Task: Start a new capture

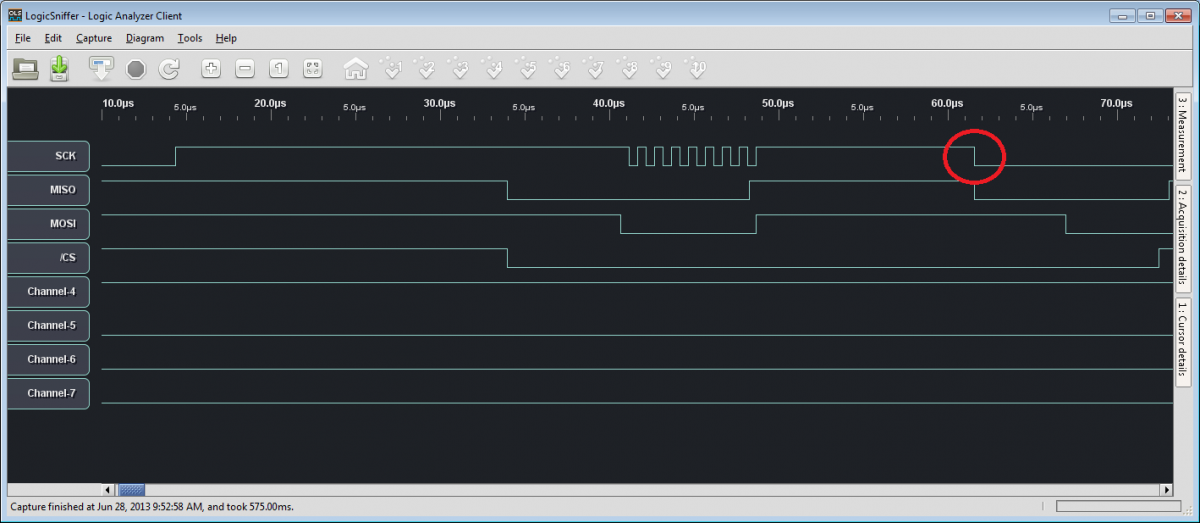Action: pos(102,69)
